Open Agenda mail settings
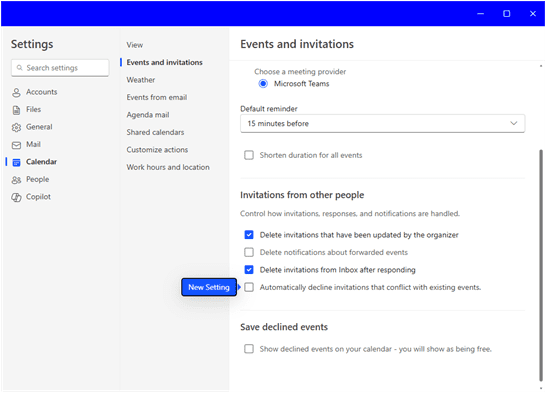This screenshot has height=393, width=546. [x=148, y=115]
